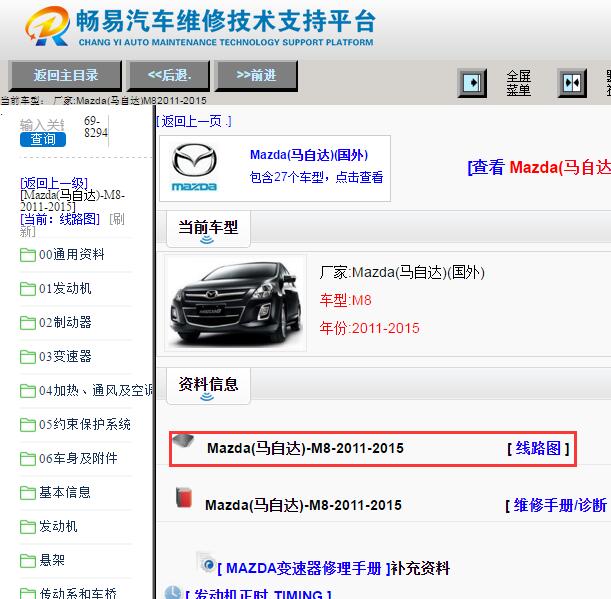Go back with the <<后退 button
The width and height of the screenshot is (611, 599).
pos(169,75)
